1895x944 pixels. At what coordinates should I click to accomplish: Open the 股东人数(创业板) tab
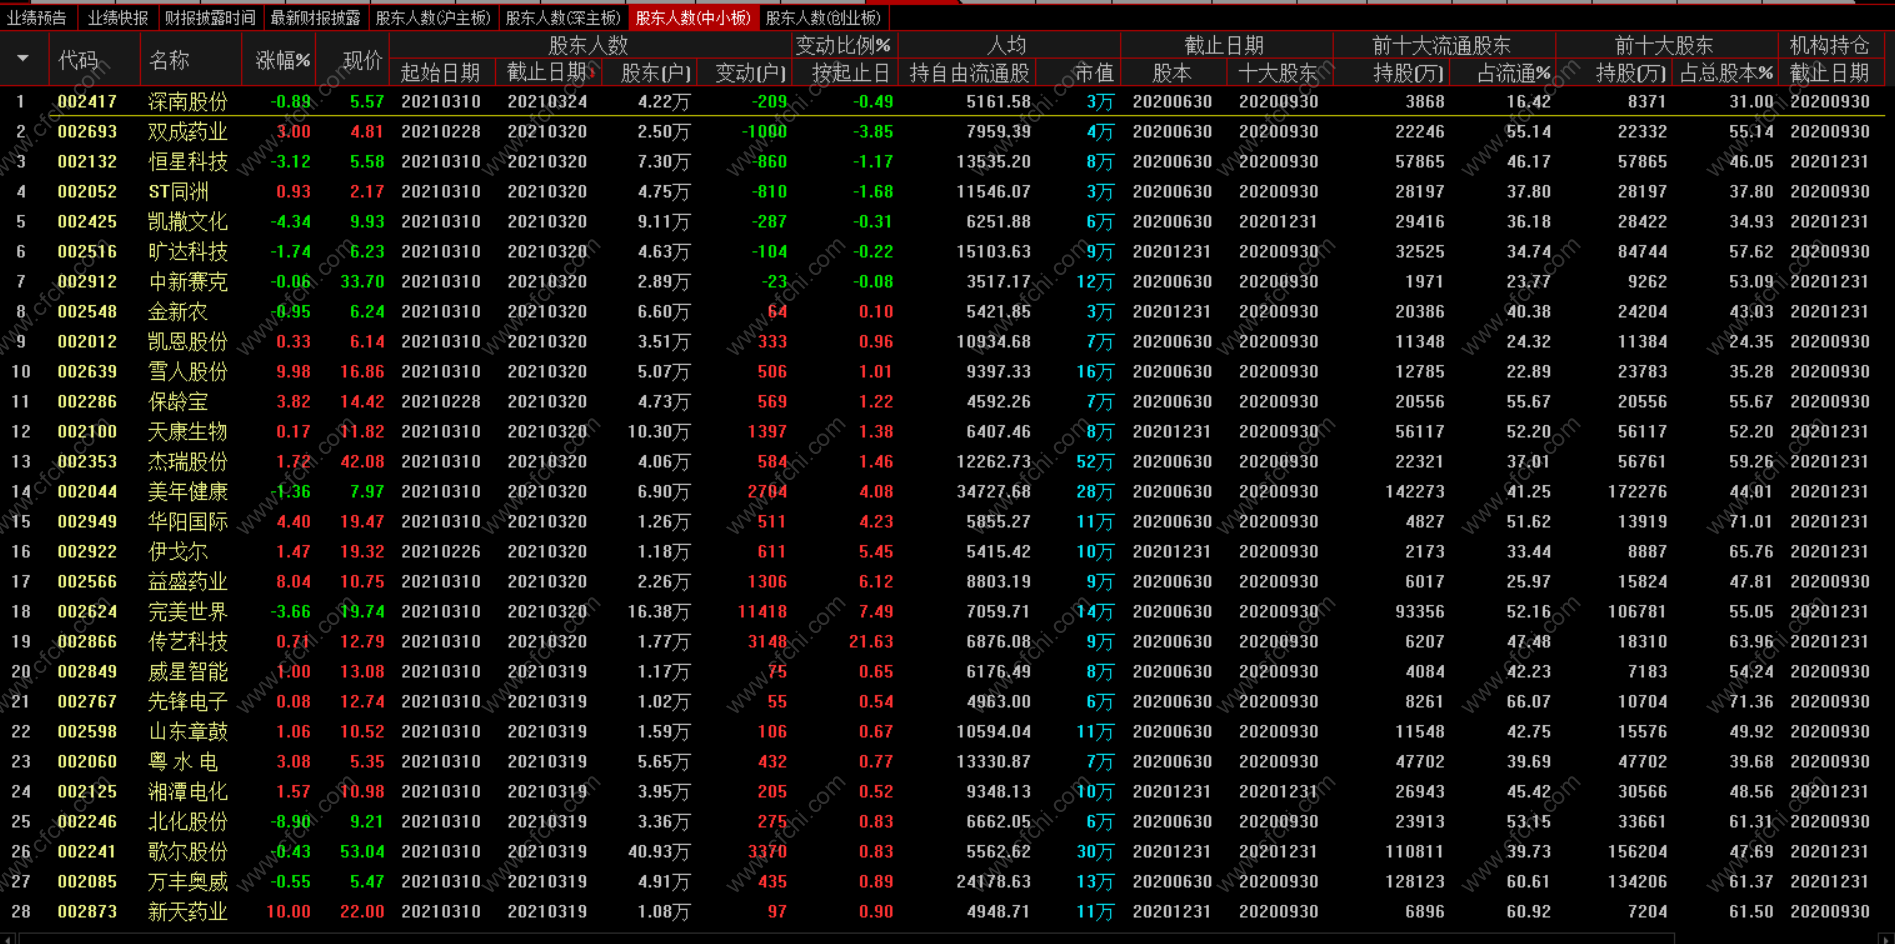point(823,18)
